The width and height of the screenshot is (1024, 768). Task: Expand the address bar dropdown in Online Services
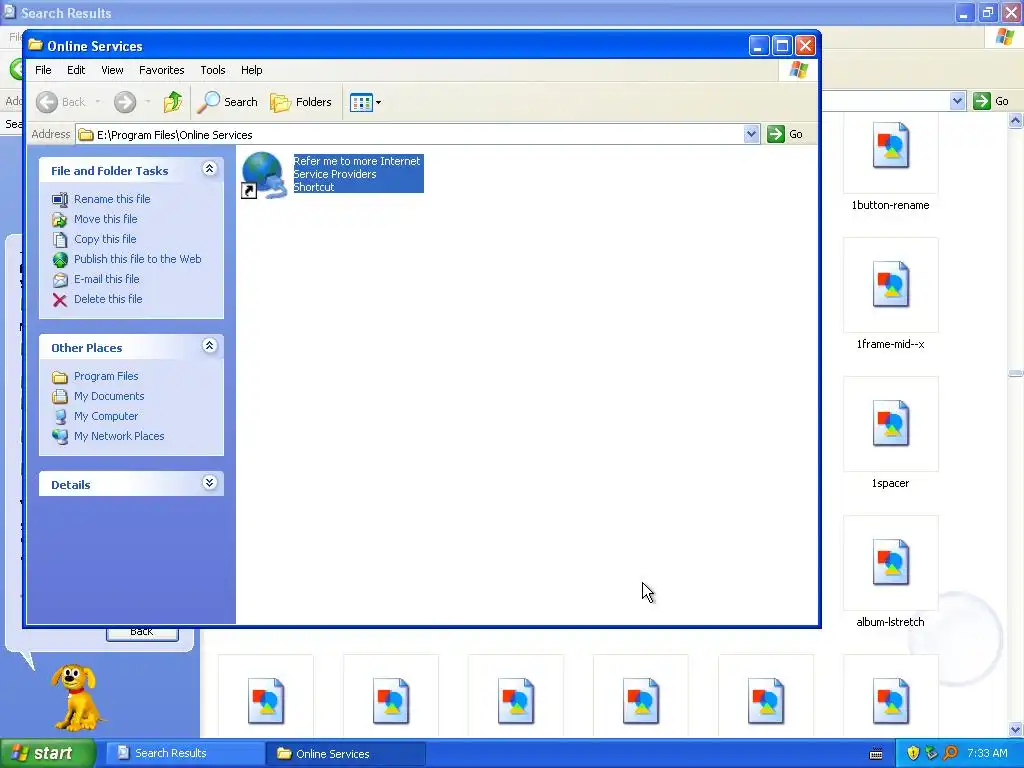pos(752,135)
